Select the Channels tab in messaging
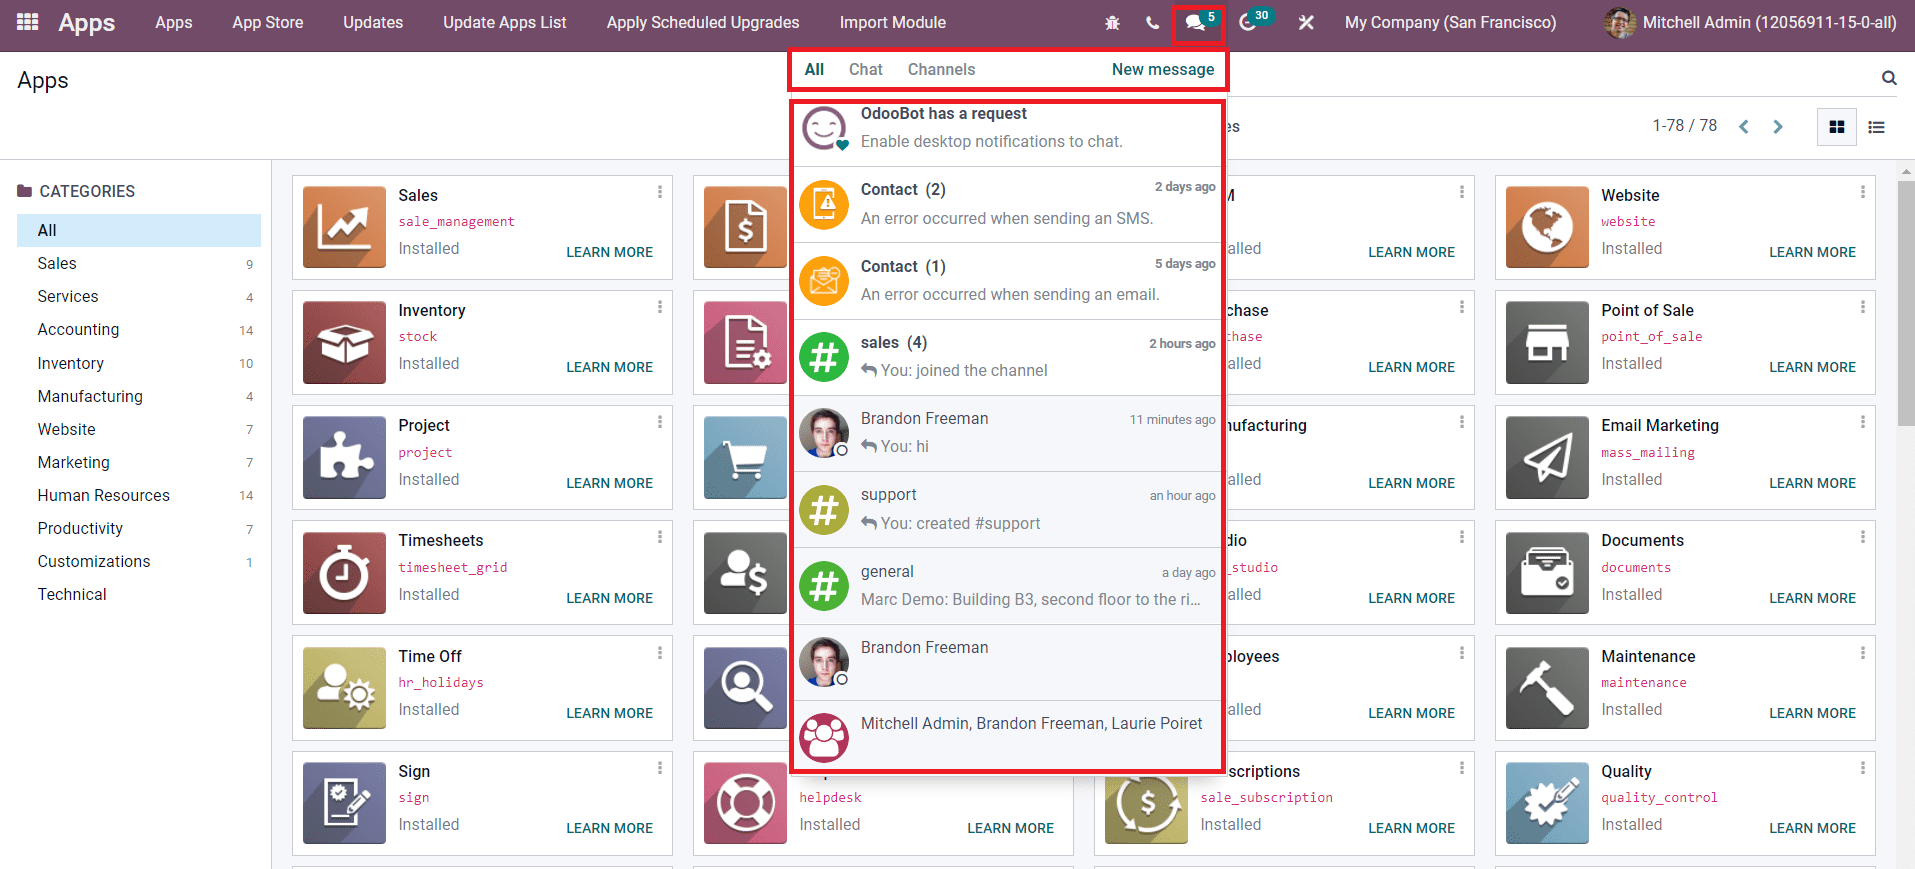 click(x=941, y=69)
